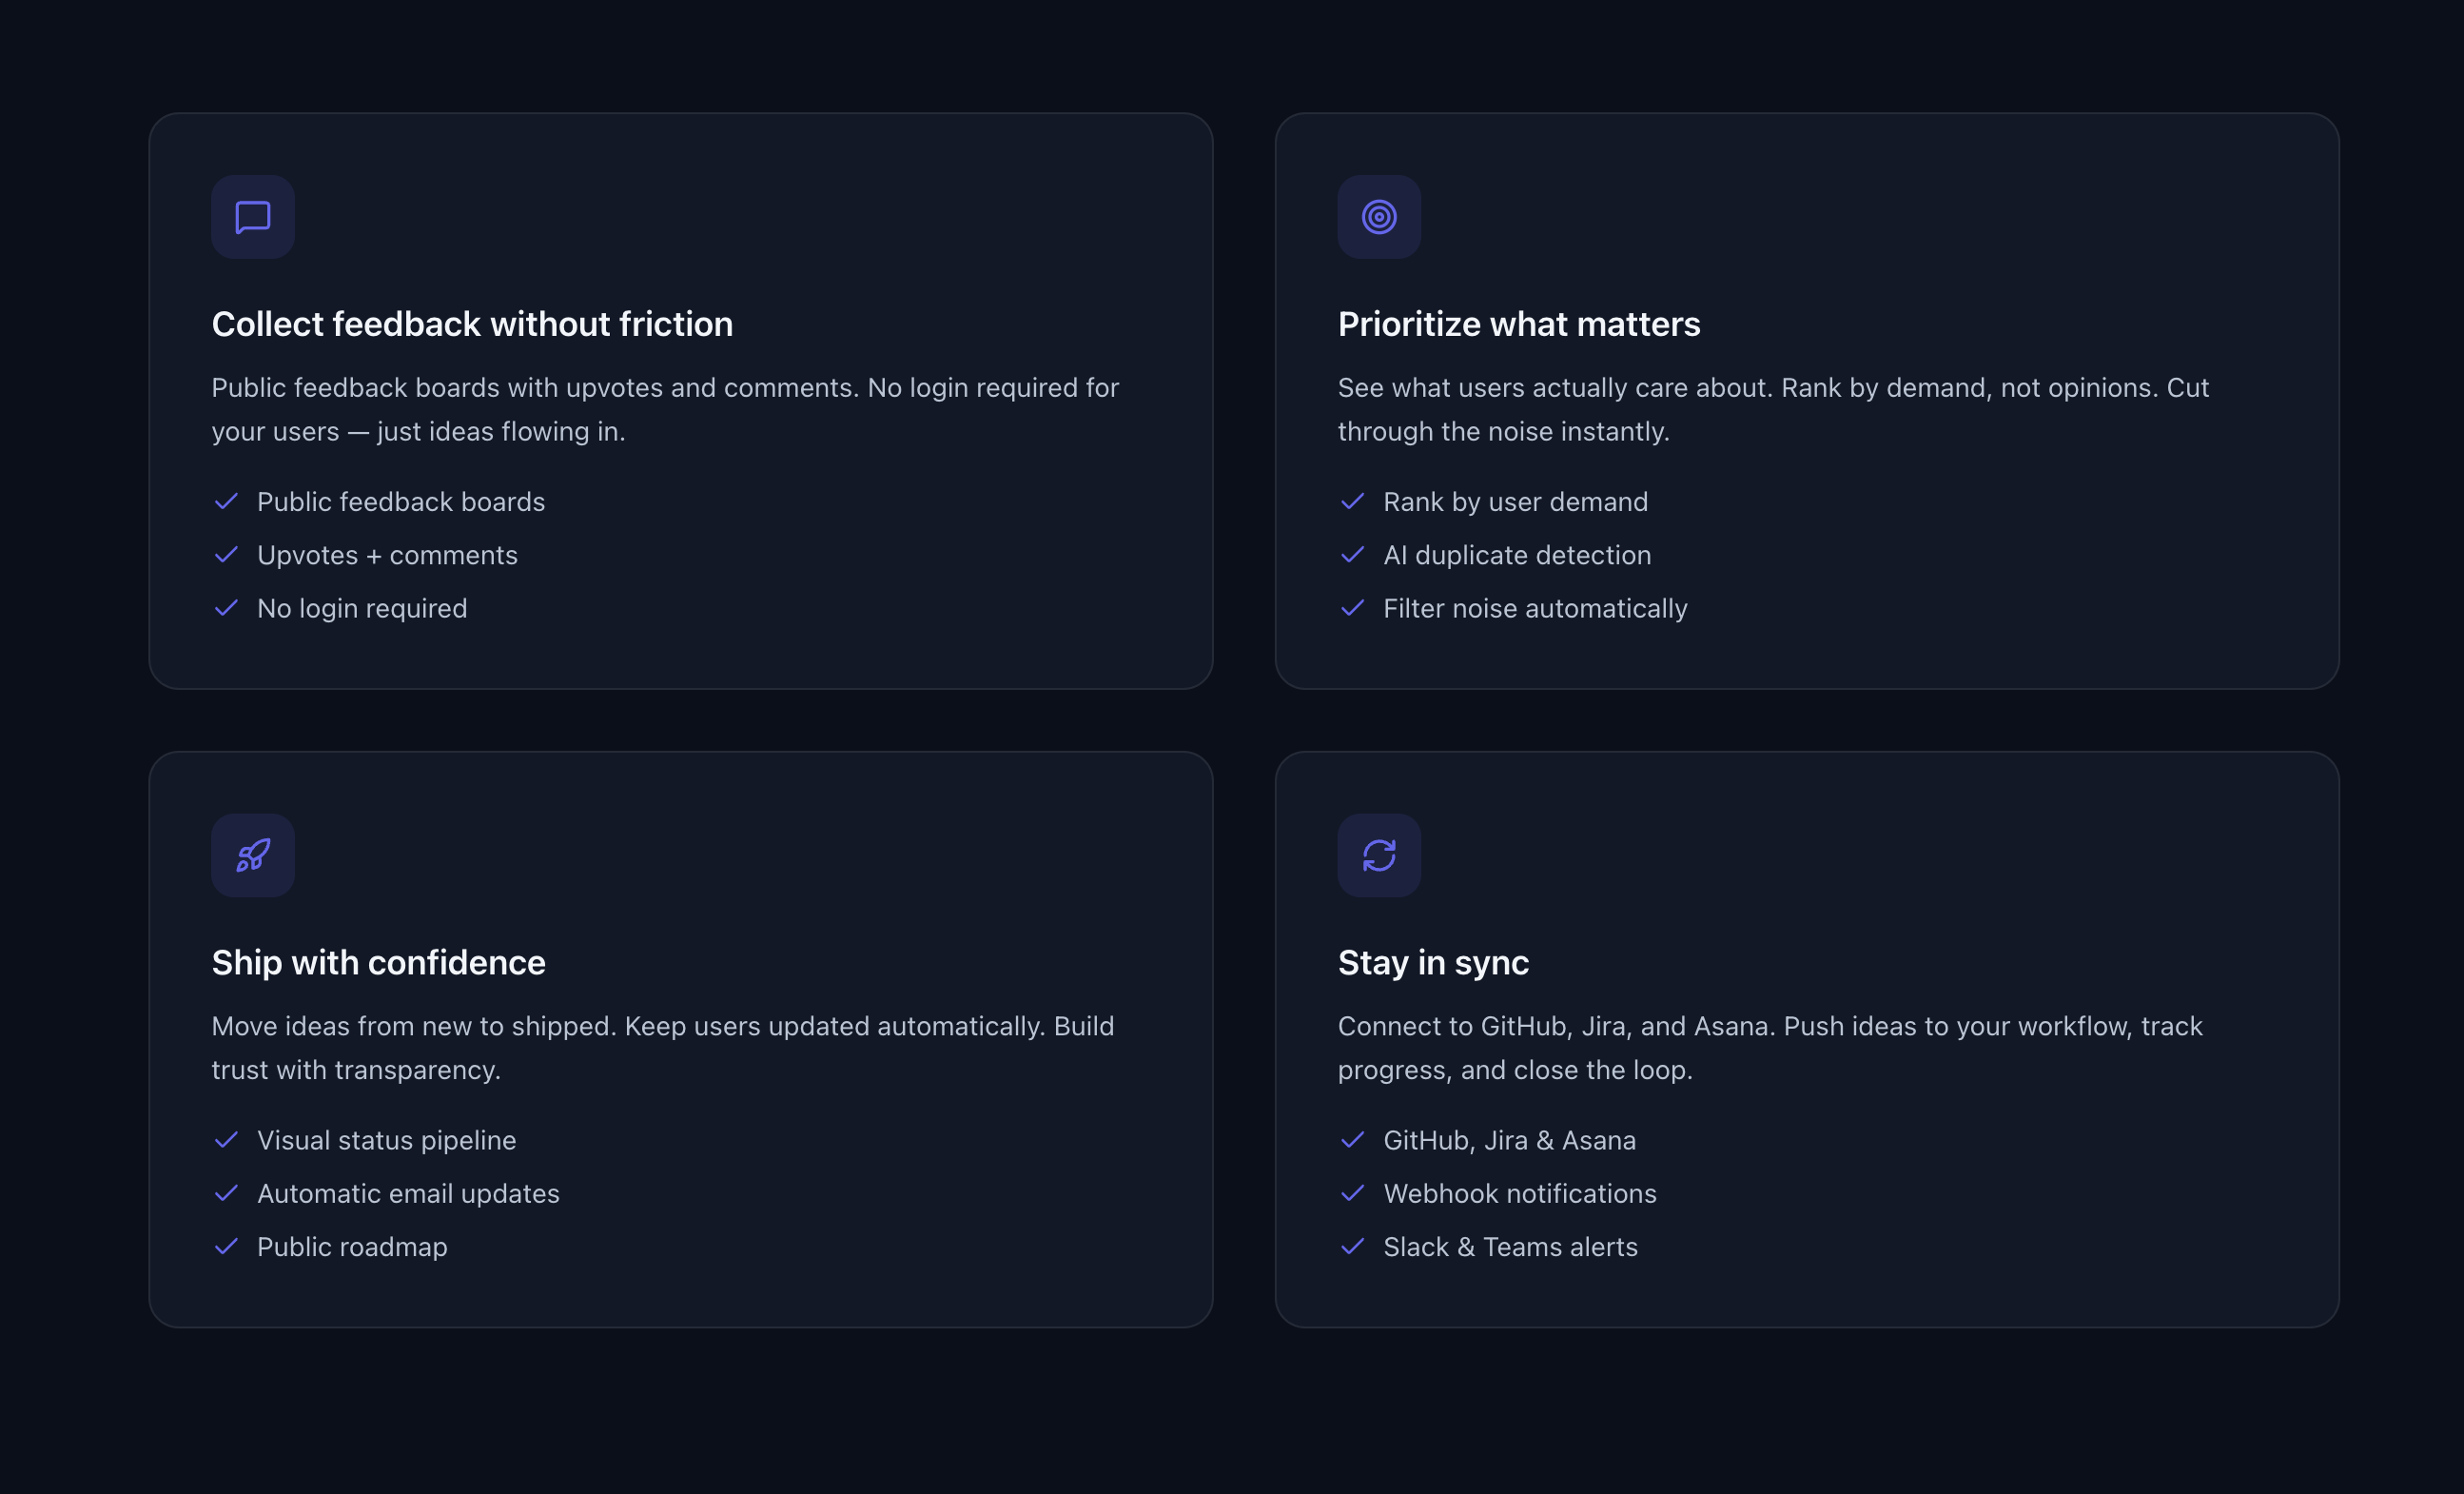Image resolution: width=2464 pixels, height=1494 pixels.
Task: Click the chat bubble feedback icon
Action: click(253, 217)
